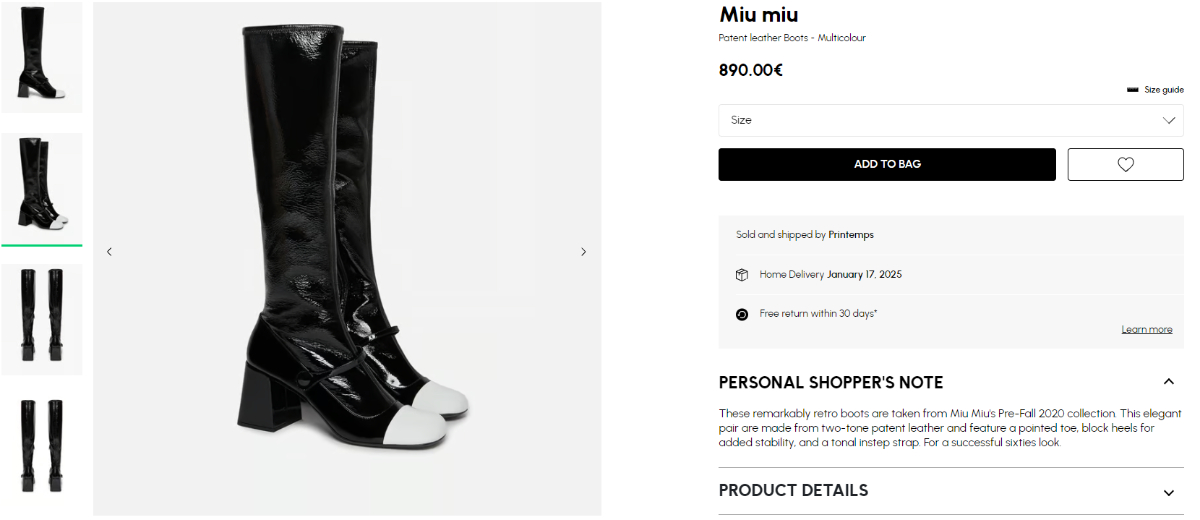
Task: Open the Learn more link
Action: (x=1146, y=330)
